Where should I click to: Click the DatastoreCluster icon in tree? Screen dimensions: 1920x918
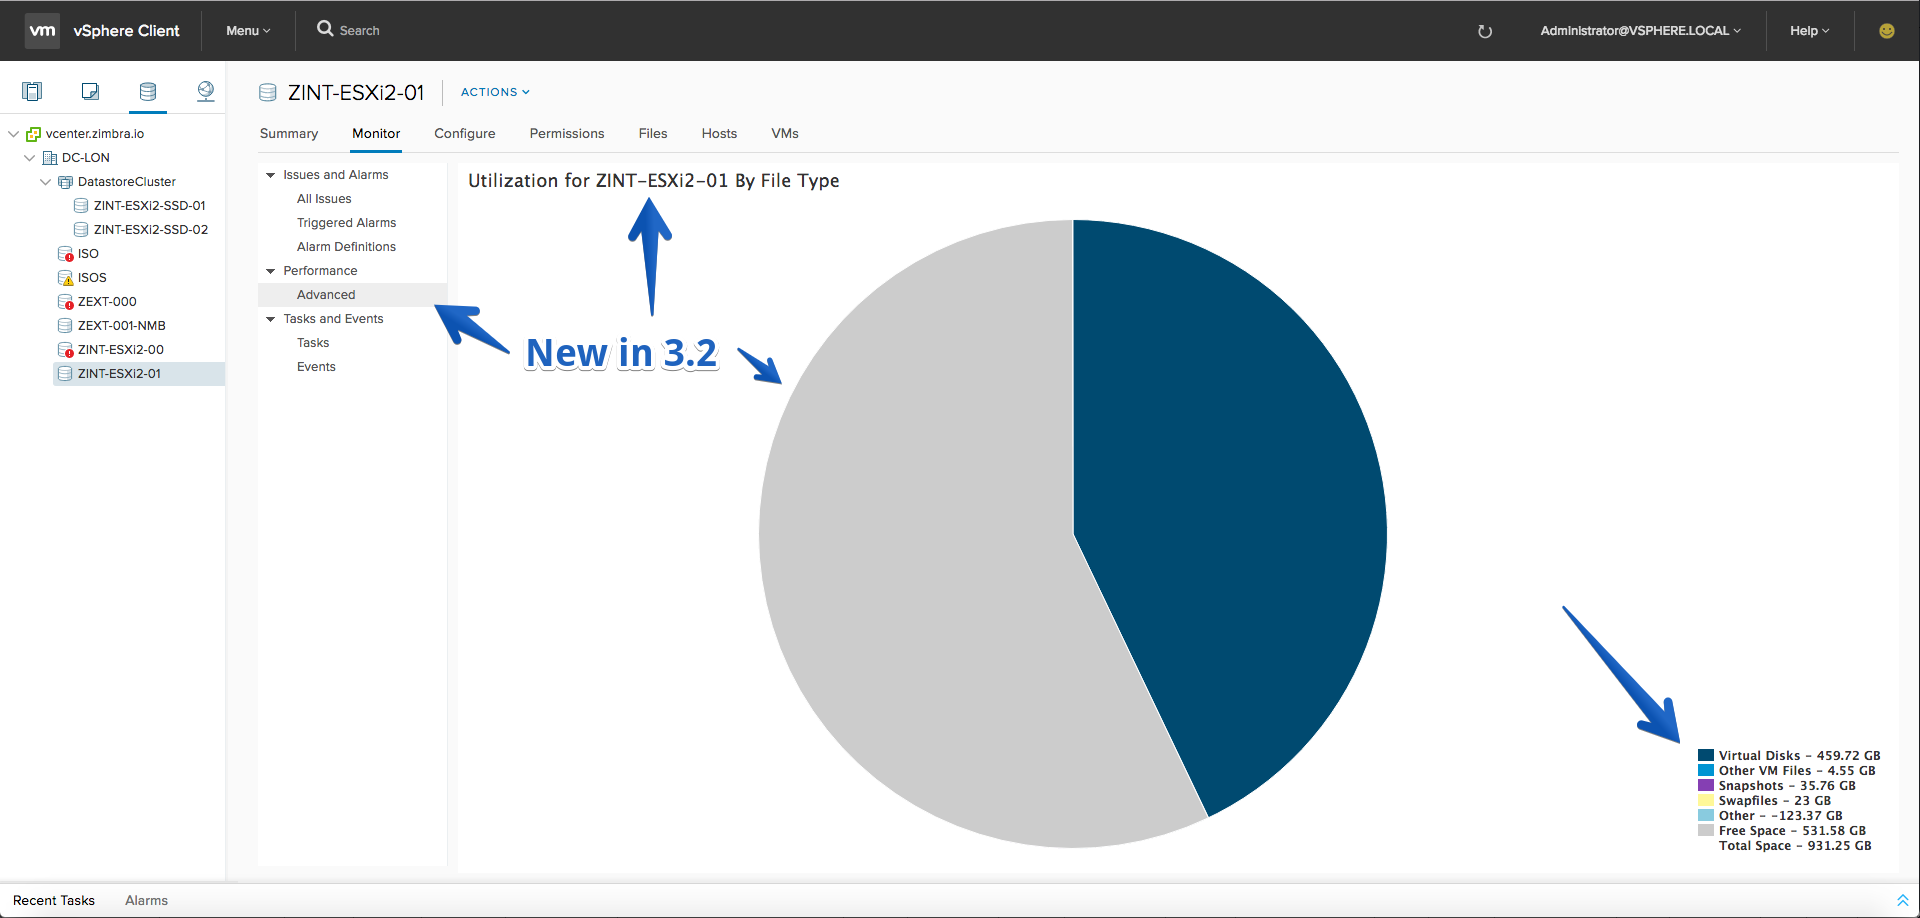coord(66,181)
